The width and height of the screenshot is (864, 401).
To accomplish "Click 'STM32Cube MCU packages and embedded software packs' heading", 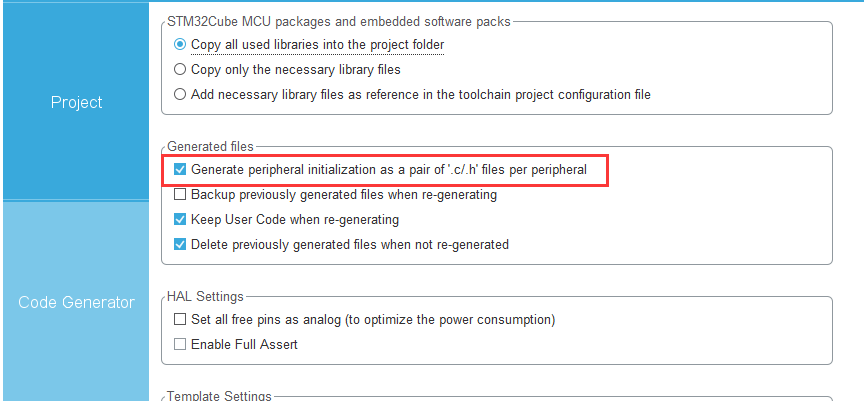I will point(338,22).
